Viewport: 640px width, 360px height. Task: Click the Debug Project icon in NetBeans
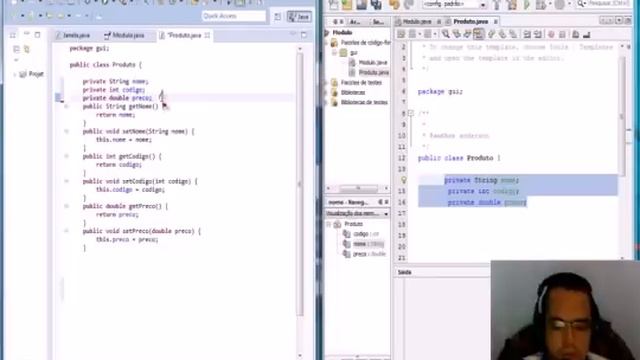(x=541, y=5)
